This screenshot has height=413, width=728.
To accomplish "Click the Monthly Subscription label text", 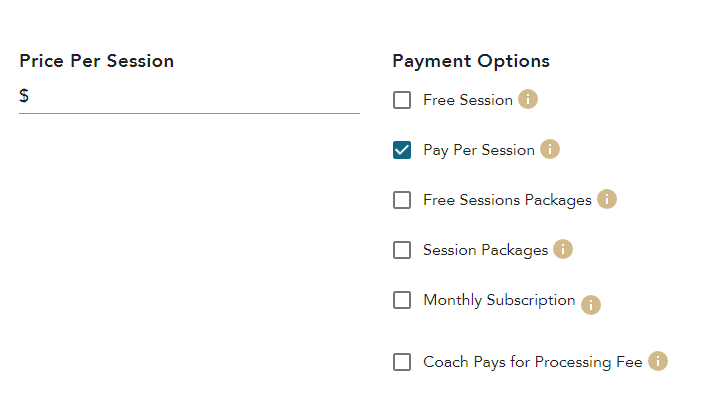I will click(x=499, y=300).
